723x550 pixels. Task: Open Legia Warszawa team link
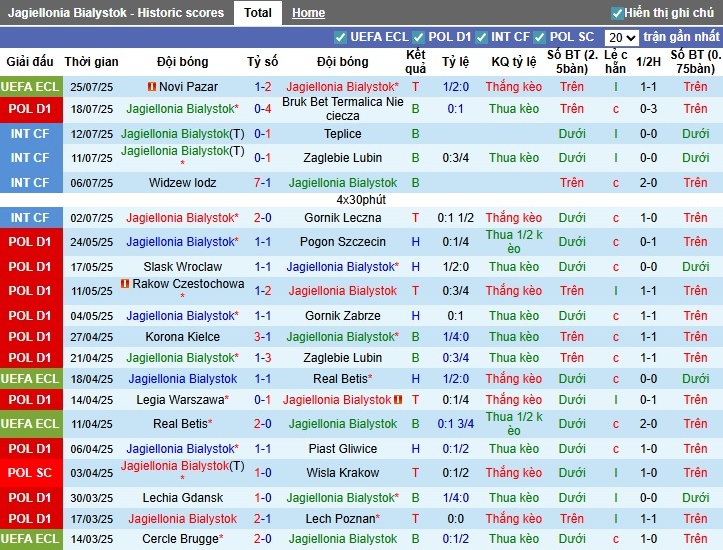[x=180, y=400]
